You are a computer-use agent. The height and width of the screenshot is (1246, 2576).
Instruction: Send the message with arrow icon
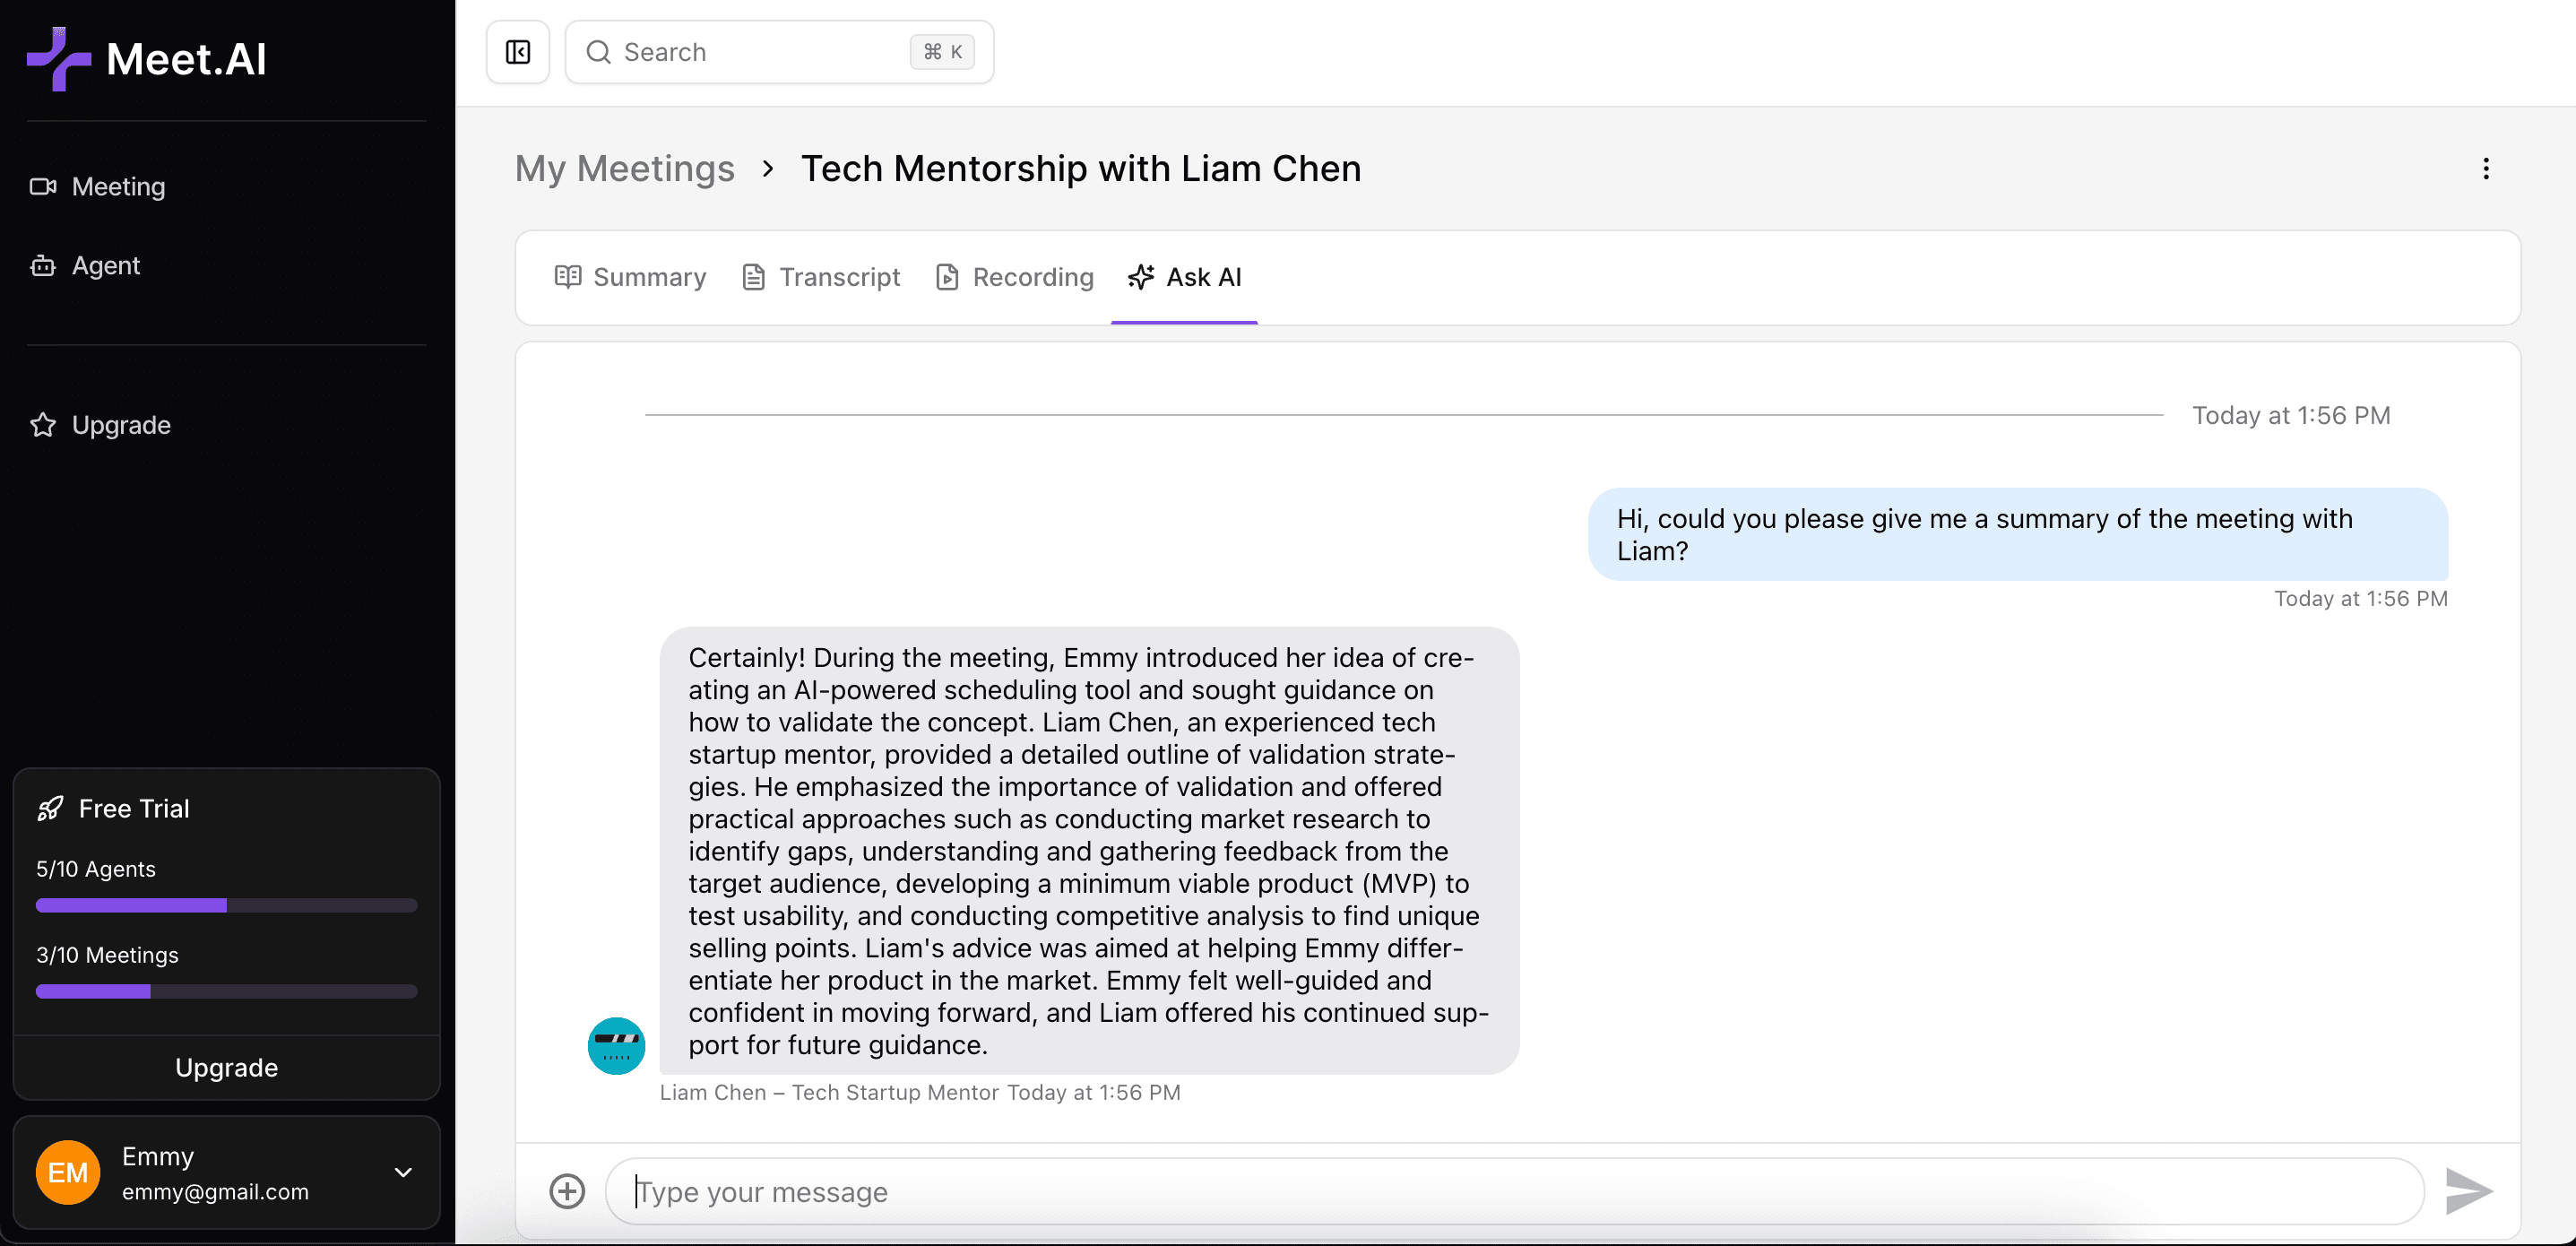click(x=2468, y=1191)
